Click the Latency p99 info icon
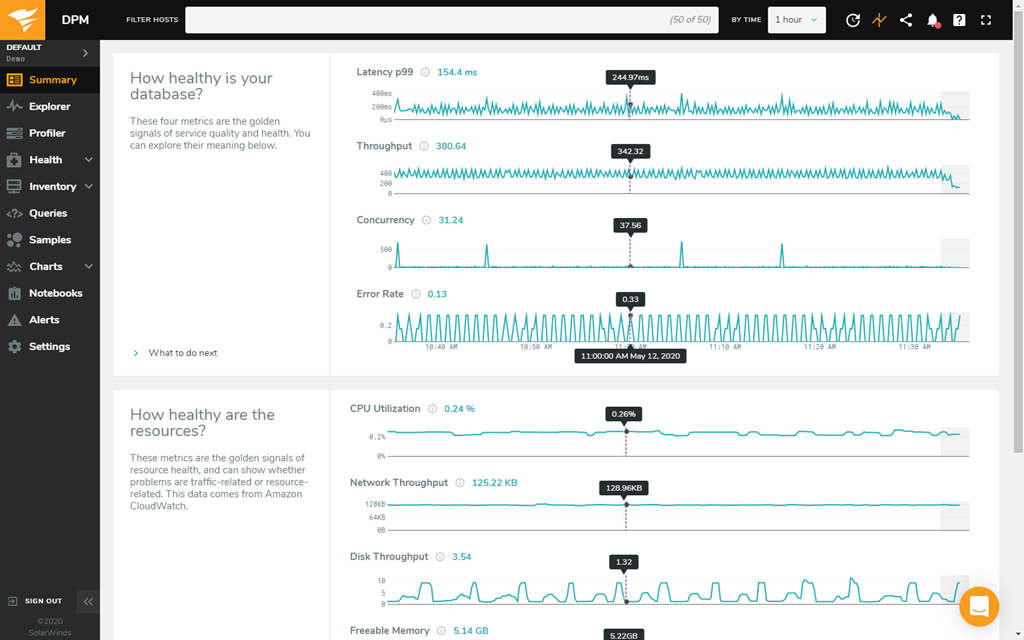1024x640 pixels. [425, 72]
